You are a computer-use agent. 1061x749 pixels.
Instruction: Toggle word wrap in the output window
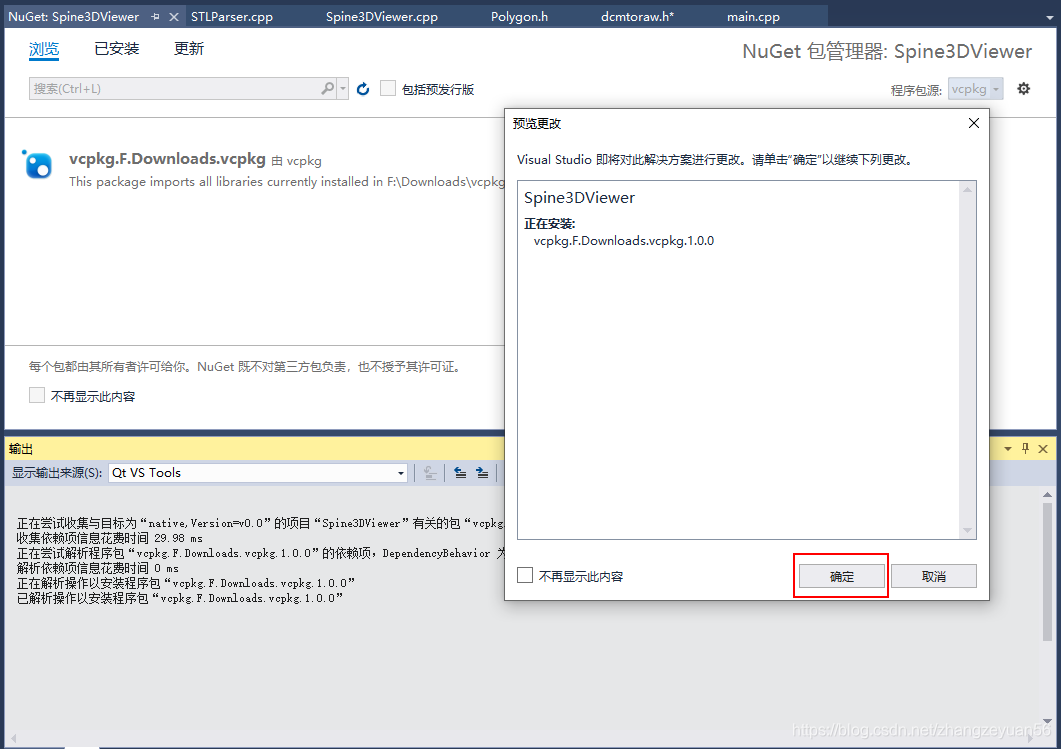pyautogui.click(x=429, y=472)
